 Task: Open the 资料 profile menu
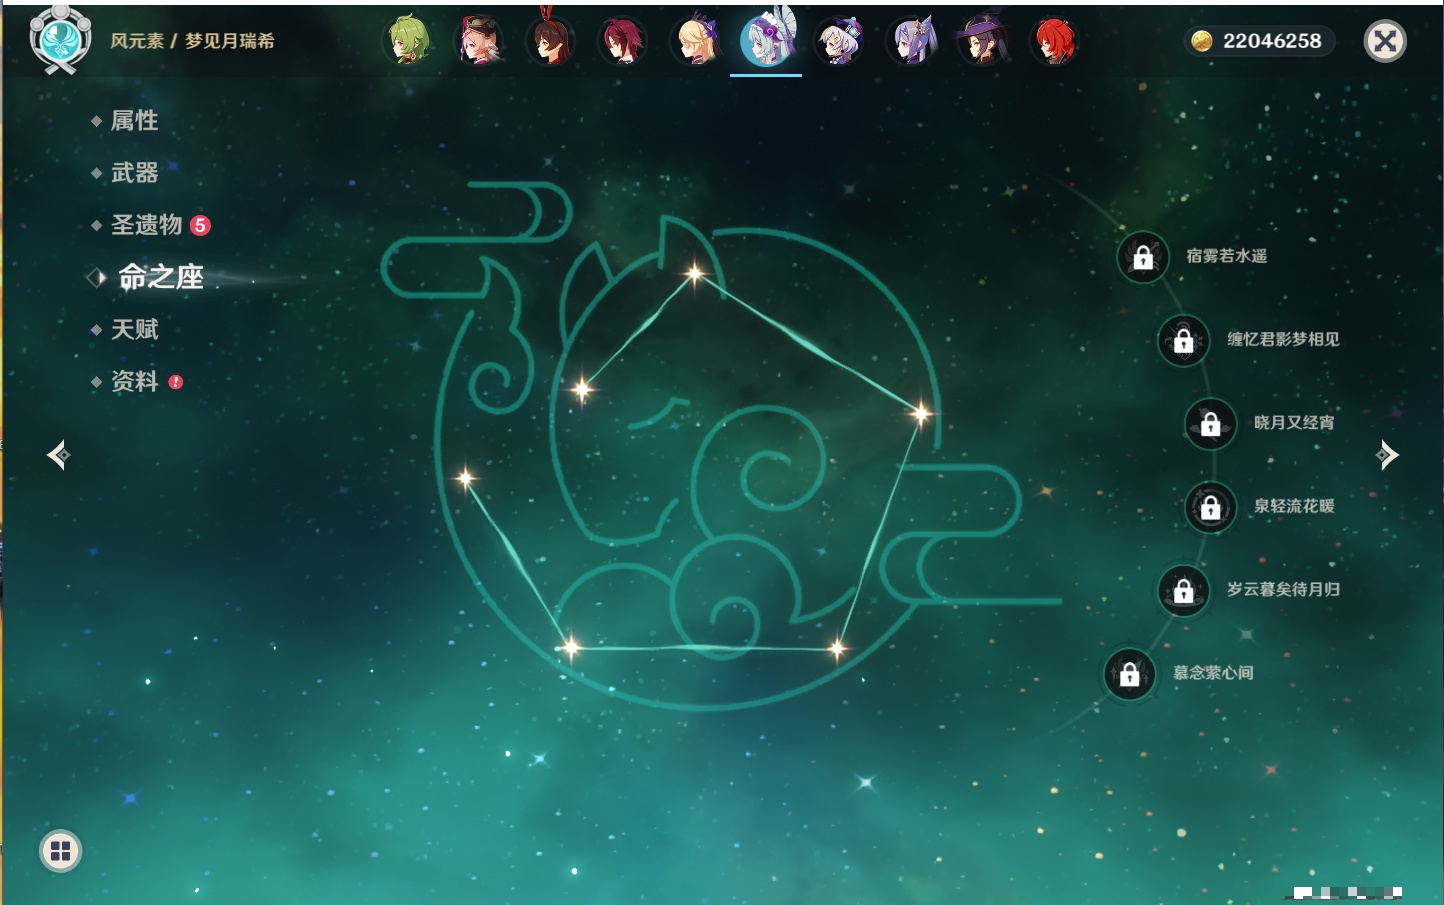[134, 381]
